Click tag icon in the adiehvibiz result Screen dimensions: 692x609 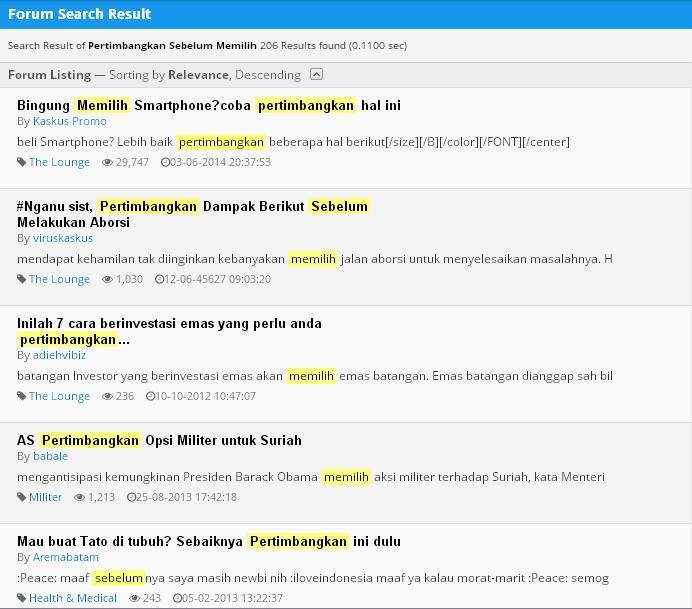click(21, 396)
